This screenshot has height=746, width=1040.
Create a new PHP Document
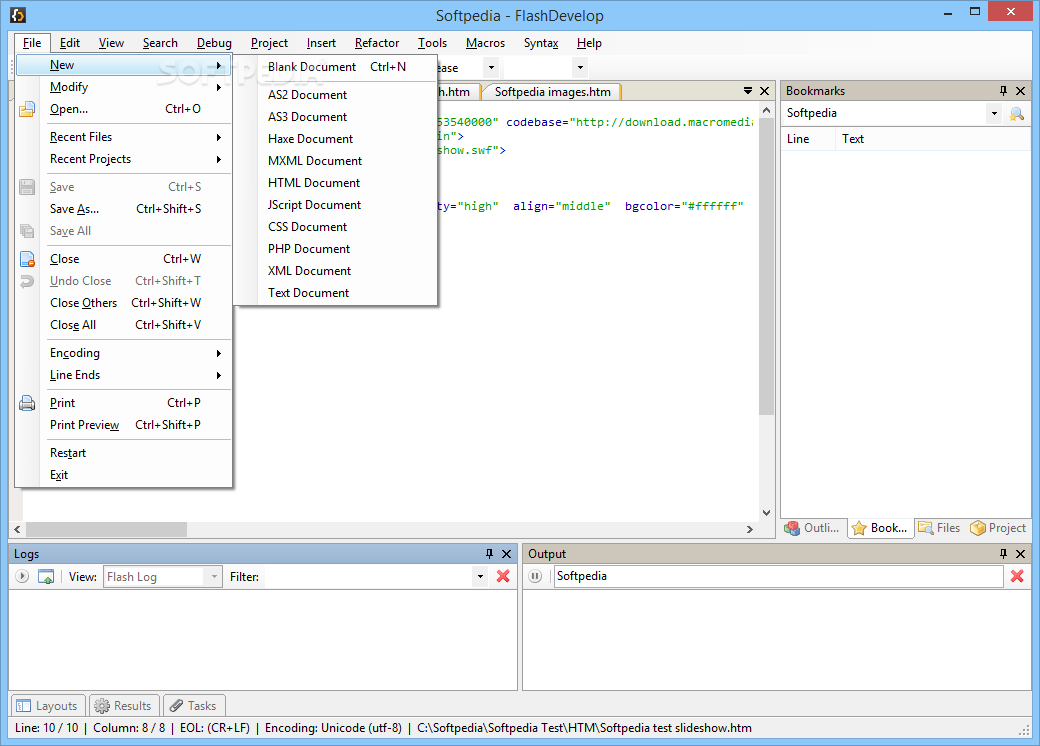[x=337, y=249]
